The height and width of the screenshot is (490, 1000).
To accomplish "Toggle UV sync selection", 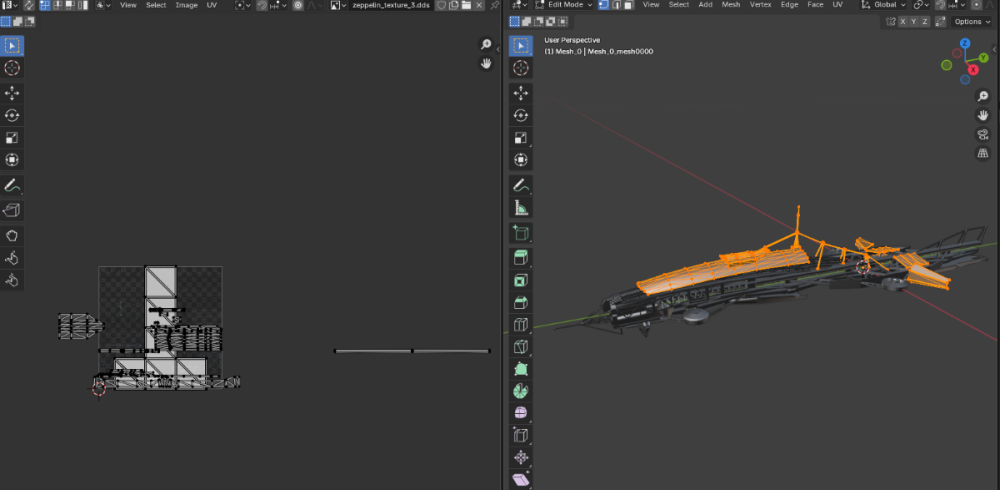I will (29, 5).
